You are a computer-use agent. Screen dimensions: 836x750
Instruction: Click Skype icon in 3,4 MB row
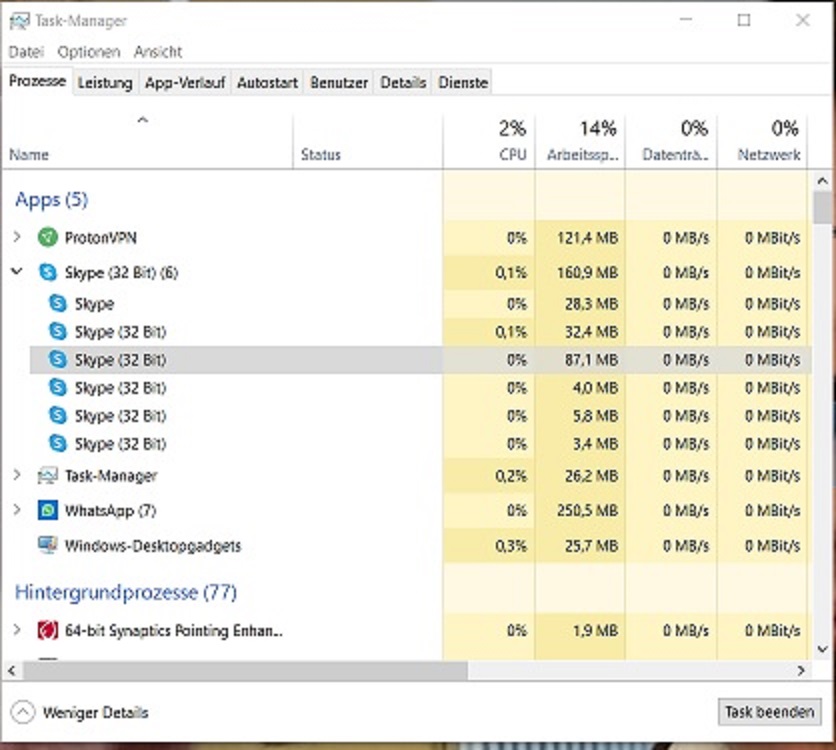point(58,443)
